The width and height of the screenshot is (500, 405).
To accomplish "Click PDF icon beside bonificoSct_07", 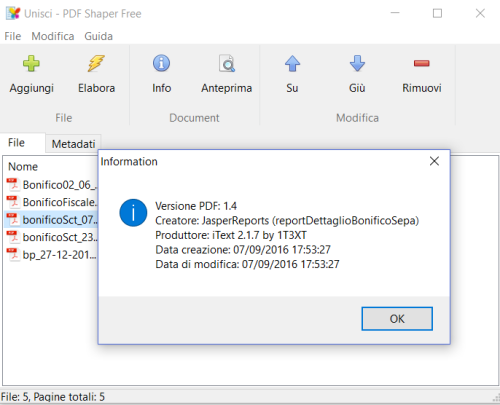I will 13,220.
